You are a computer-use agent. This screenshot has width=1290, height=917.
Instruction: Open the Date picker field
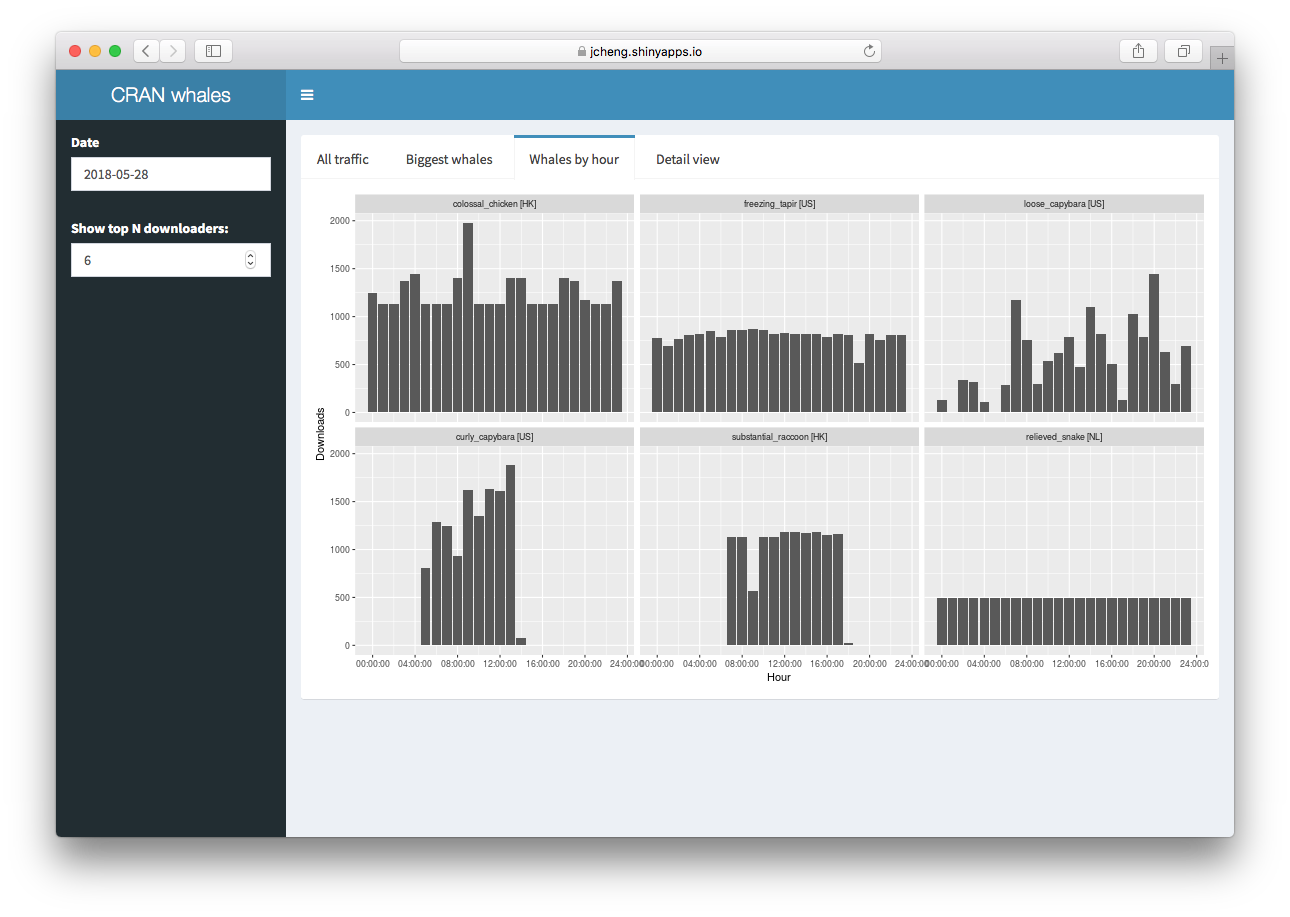[170, 174]
